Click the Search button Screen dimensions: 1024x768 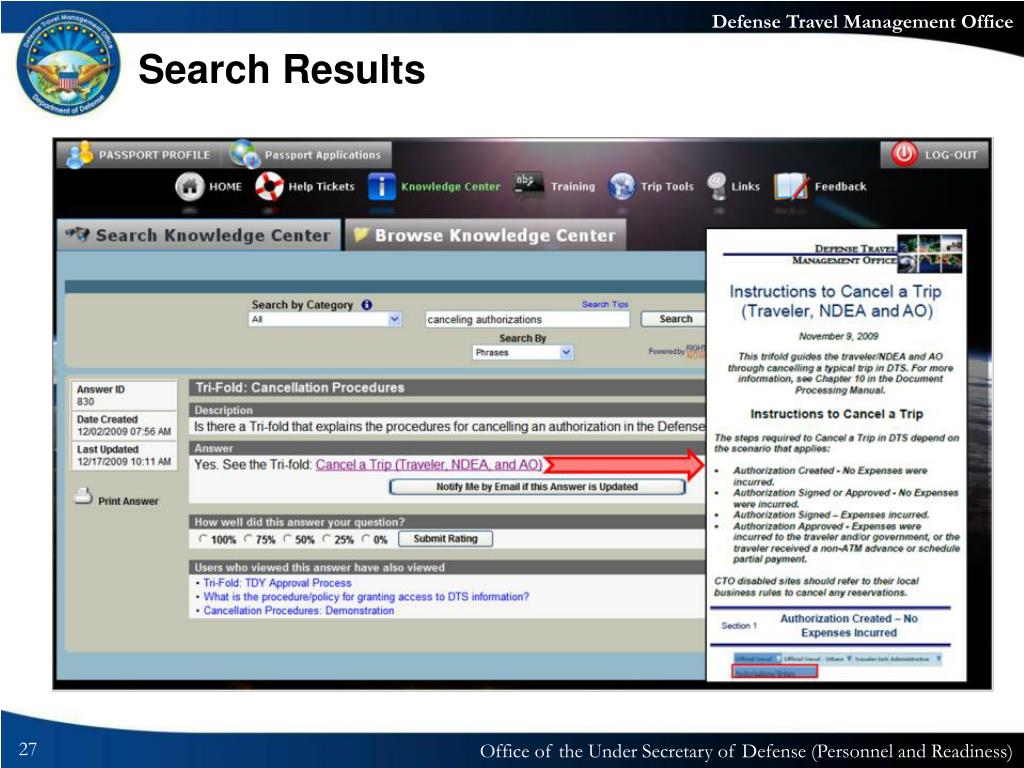[675, 319]
